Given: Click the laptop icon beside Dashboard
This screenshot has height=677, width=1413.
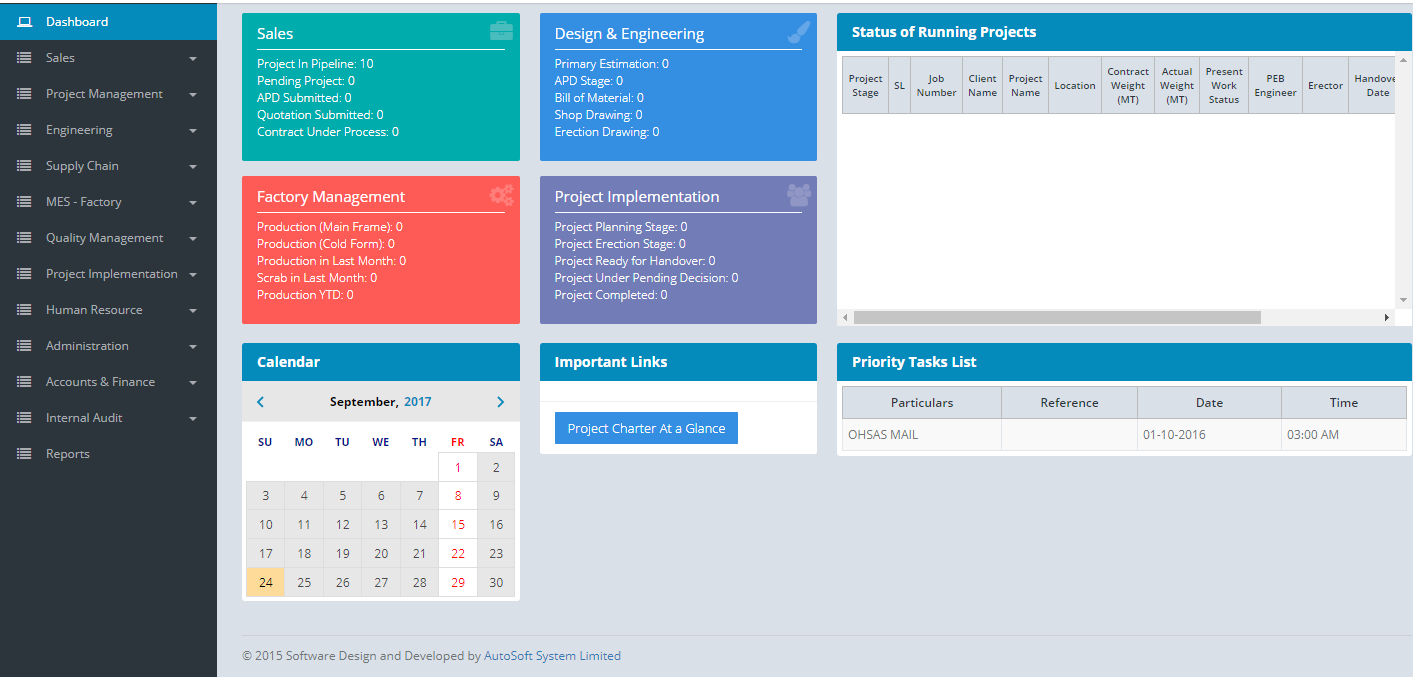Looking at the screenshot, I should [x=24, y=22].
